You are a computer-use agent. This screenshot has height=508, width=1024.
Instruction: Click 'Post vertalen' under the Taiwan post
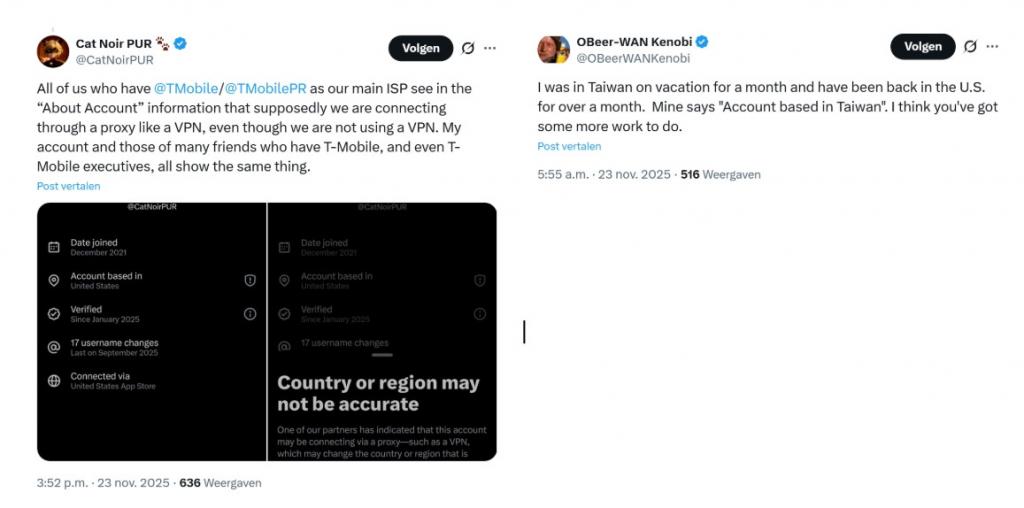[x=570, y=146]
